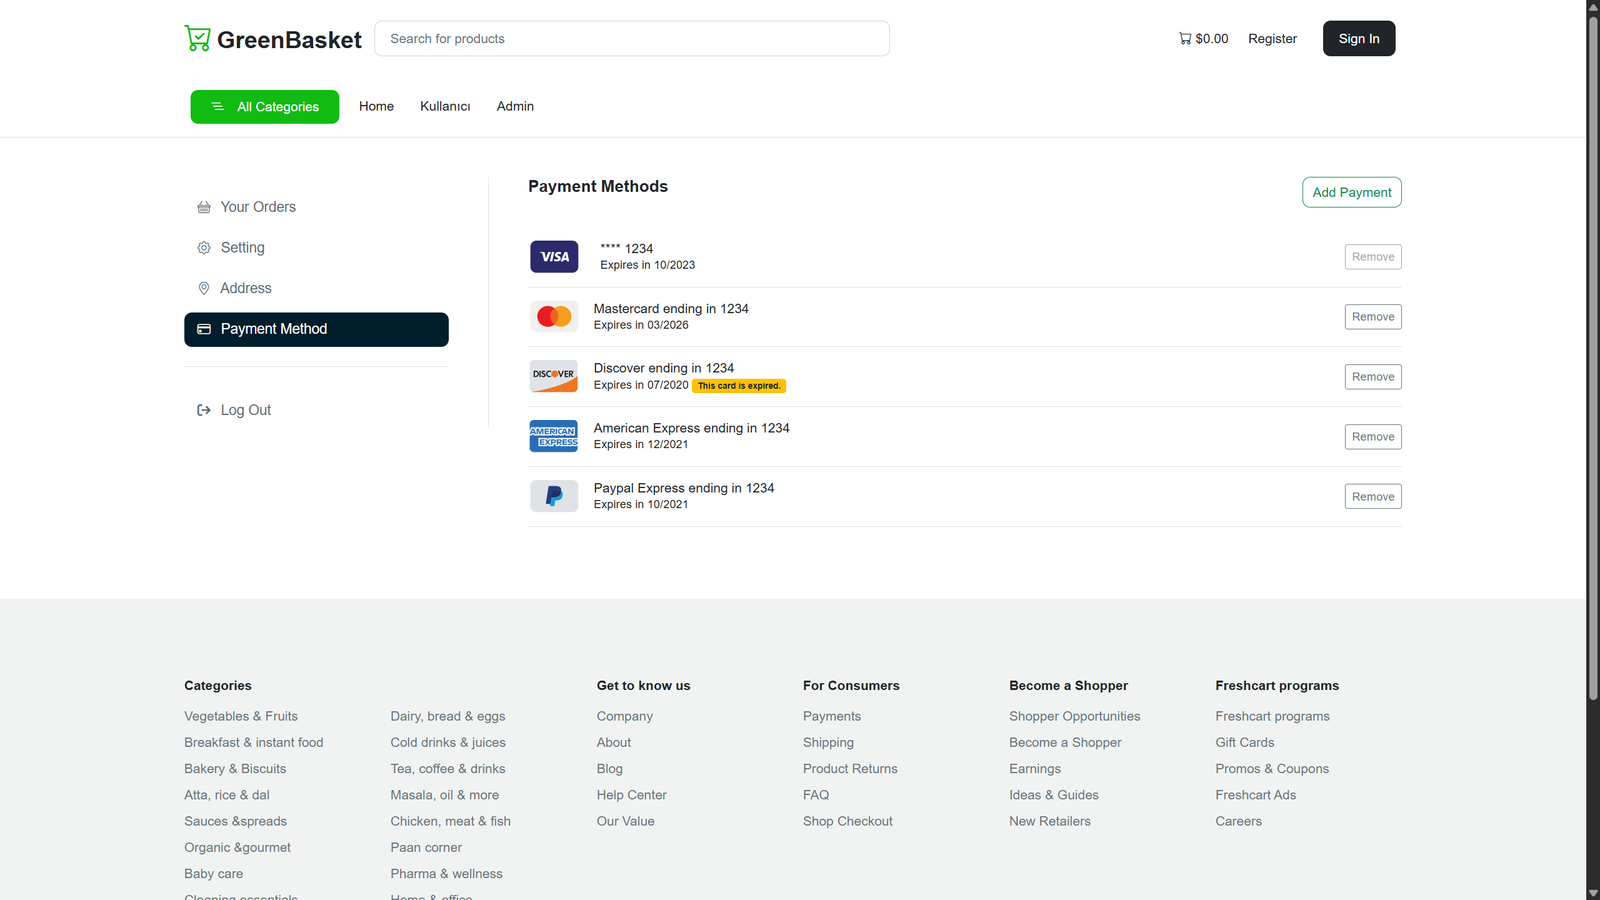Viewport: 1600px width, 900px height.
Task: Click the Mastercard logo icon
Action: 554,317
